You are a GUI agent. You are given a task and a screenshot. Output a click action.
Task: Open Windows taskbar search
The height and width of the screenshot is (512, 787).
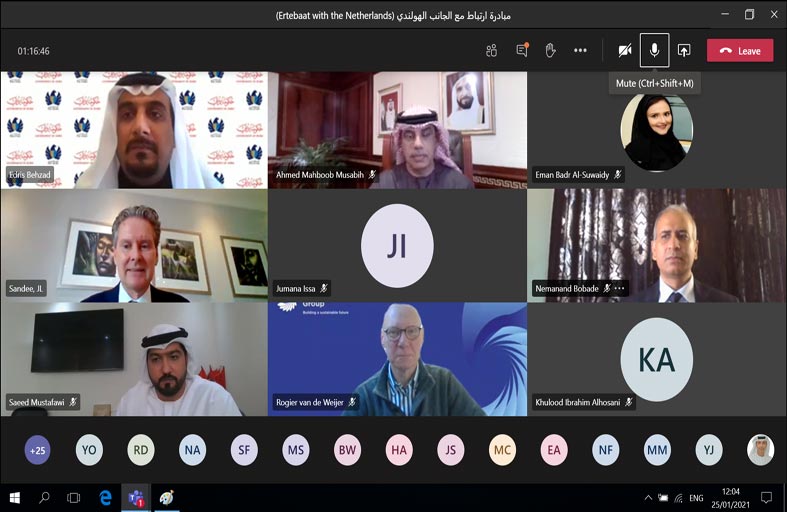click(x=44, y=497)
